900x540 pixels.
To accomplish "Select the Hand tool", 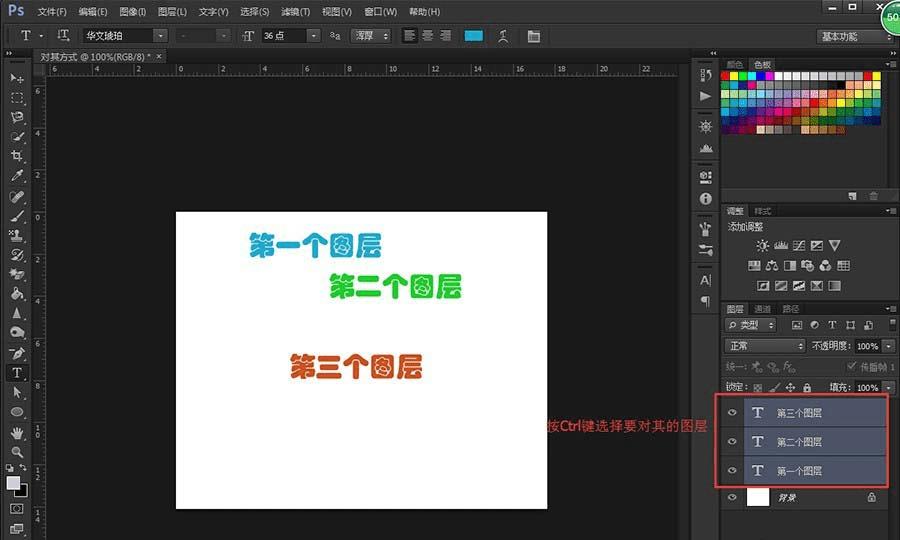I will (x=17, y=432).
